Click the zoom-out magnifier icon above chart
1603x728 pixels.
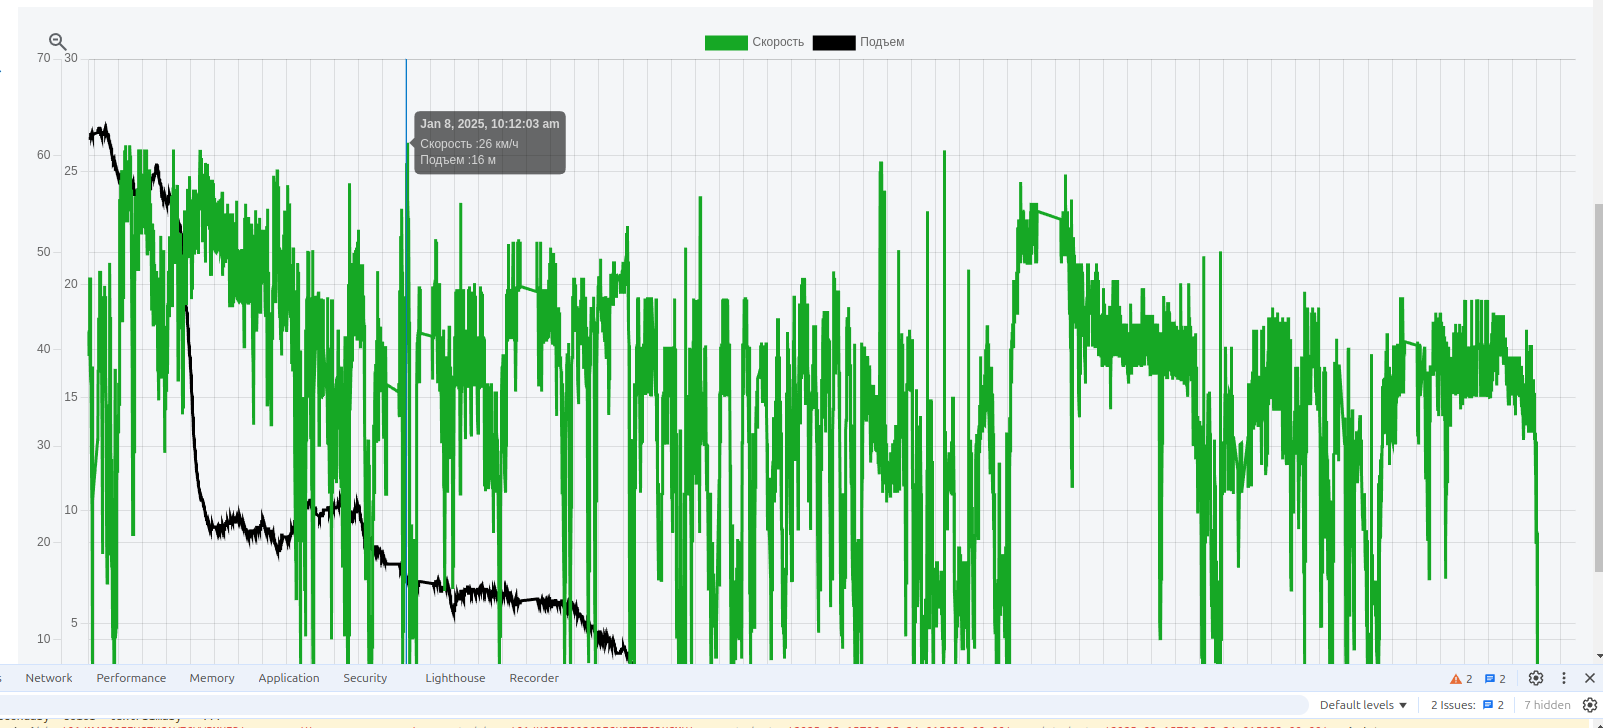click(58, 42)
